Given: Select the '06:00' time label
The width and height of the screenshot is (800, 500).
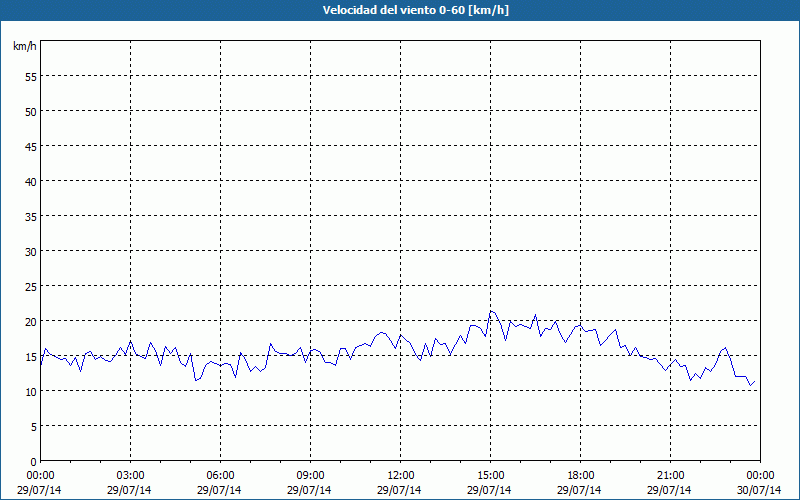Looking at the screenshot, I should [220, 476].
